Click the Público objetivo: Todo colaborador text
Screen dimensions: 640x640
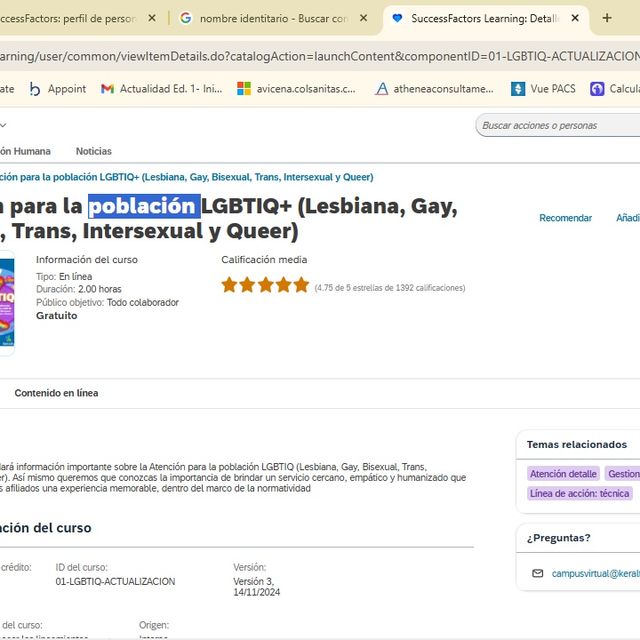coord(107,302)
